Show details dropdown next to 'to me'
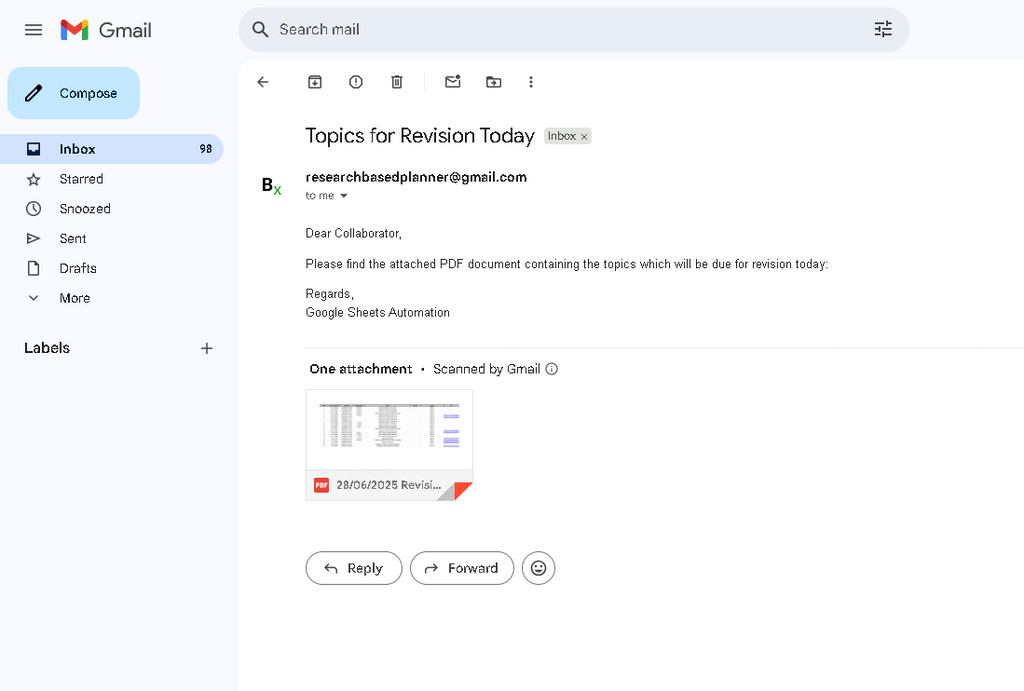Screen dimensions: 1024x691 pos(344,196)
